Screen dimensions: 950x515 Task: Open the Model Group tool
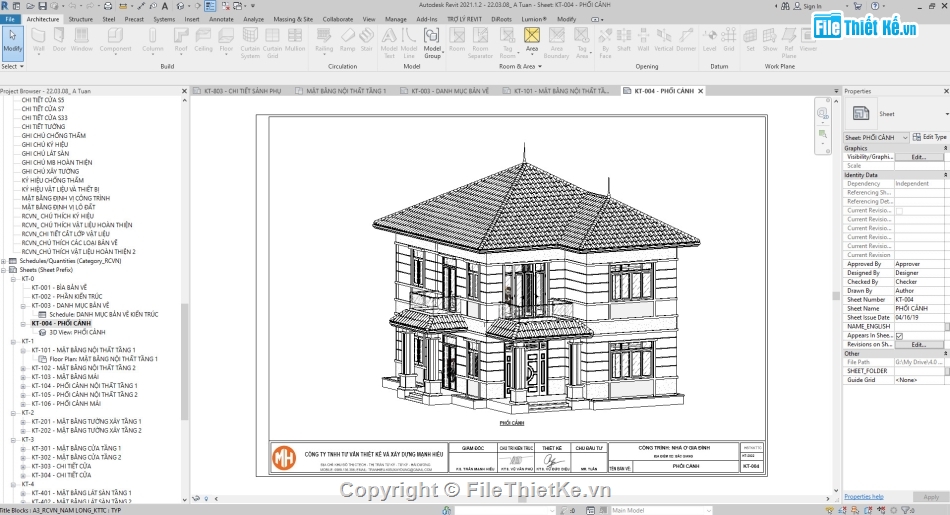coord(432,43)
